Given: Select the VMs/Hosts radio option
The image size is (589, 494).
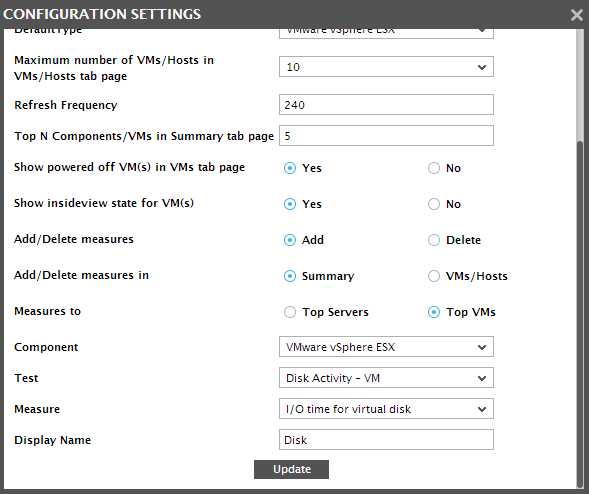Looking at the screenshot, I should point(433,276).
